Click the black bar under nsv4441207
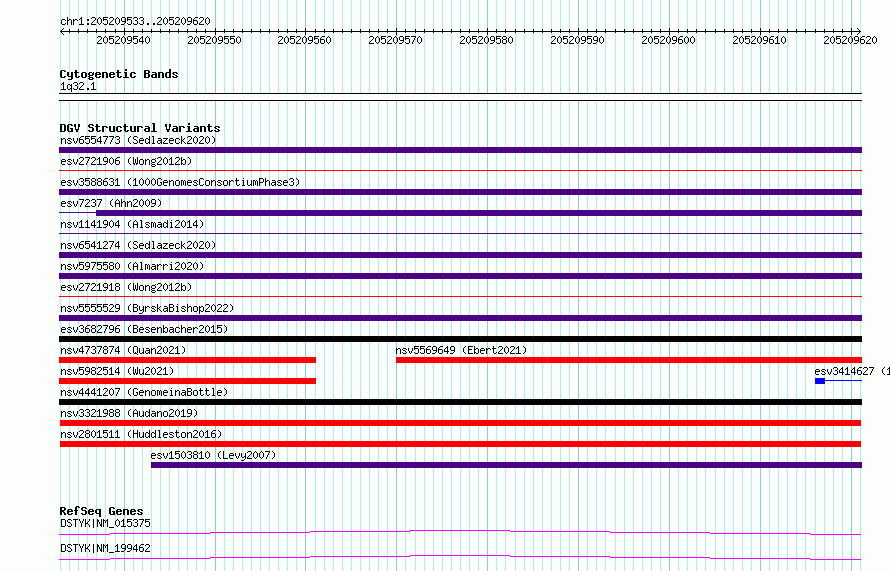Viewport: 890px width, 571px height. [x=460, y=402]
